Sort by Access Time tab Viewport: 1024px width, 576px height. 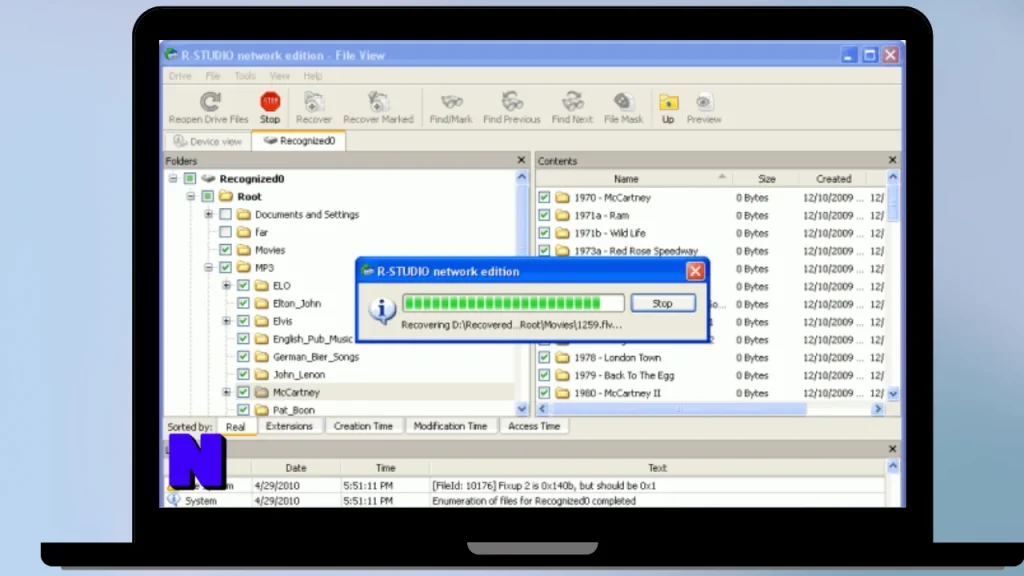[534, 426]
